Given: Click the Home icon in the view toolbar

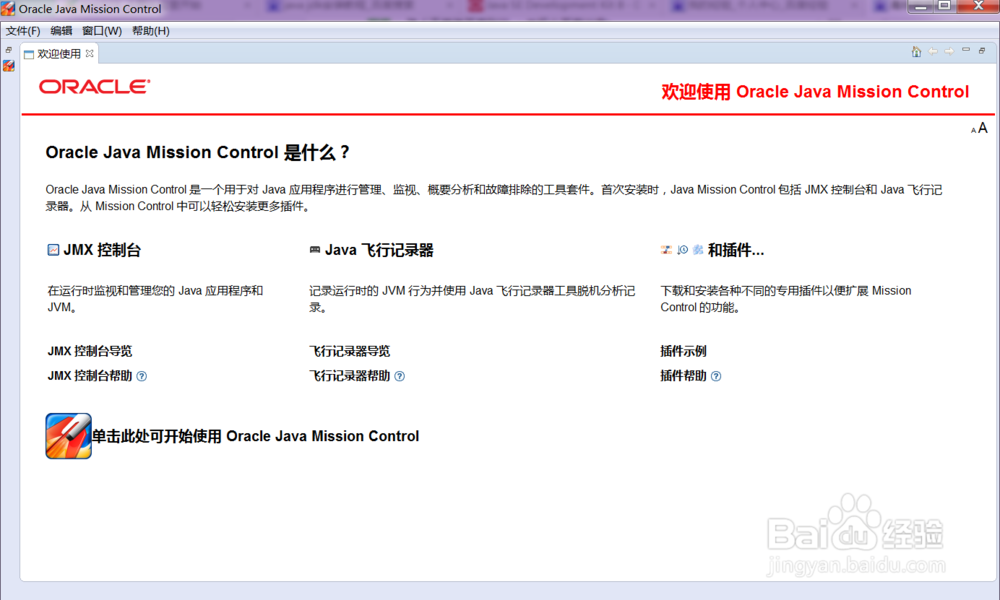Looking at the screenshot, I should [x=916, y=50].
